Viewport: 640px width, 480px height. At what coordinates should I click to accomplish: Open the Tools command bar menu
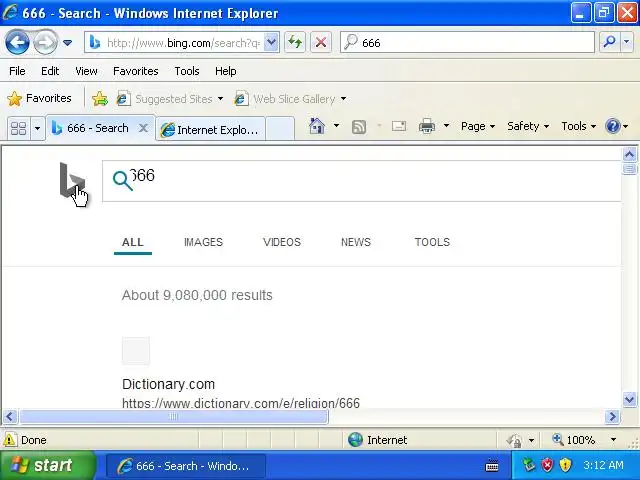click(578, 126)
